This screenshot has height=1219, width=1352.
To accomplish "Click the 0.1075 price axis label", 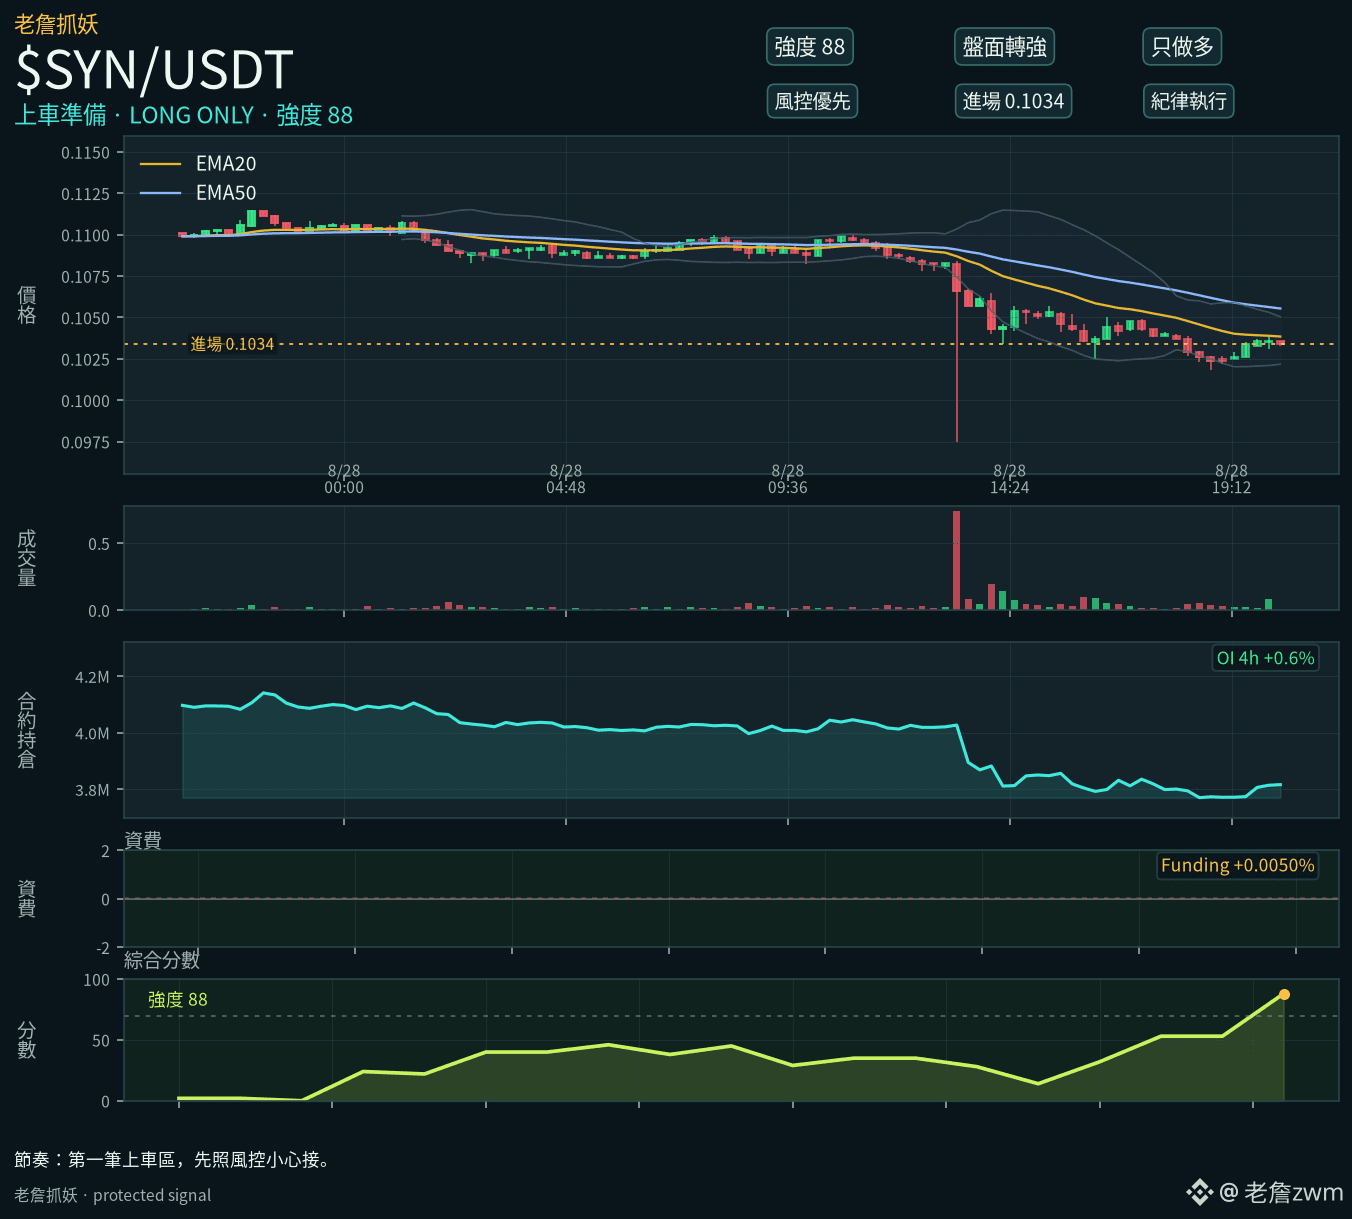I will [86, 277].
